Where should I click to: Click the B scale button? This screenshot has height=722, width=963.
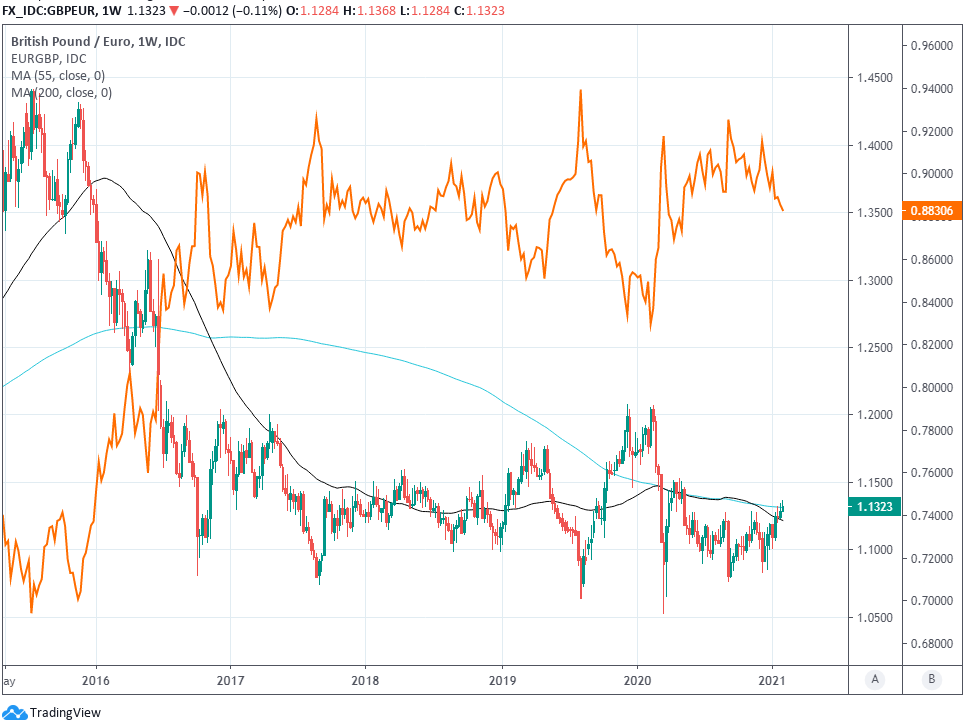pyautogui.click(x=931, y=679)
